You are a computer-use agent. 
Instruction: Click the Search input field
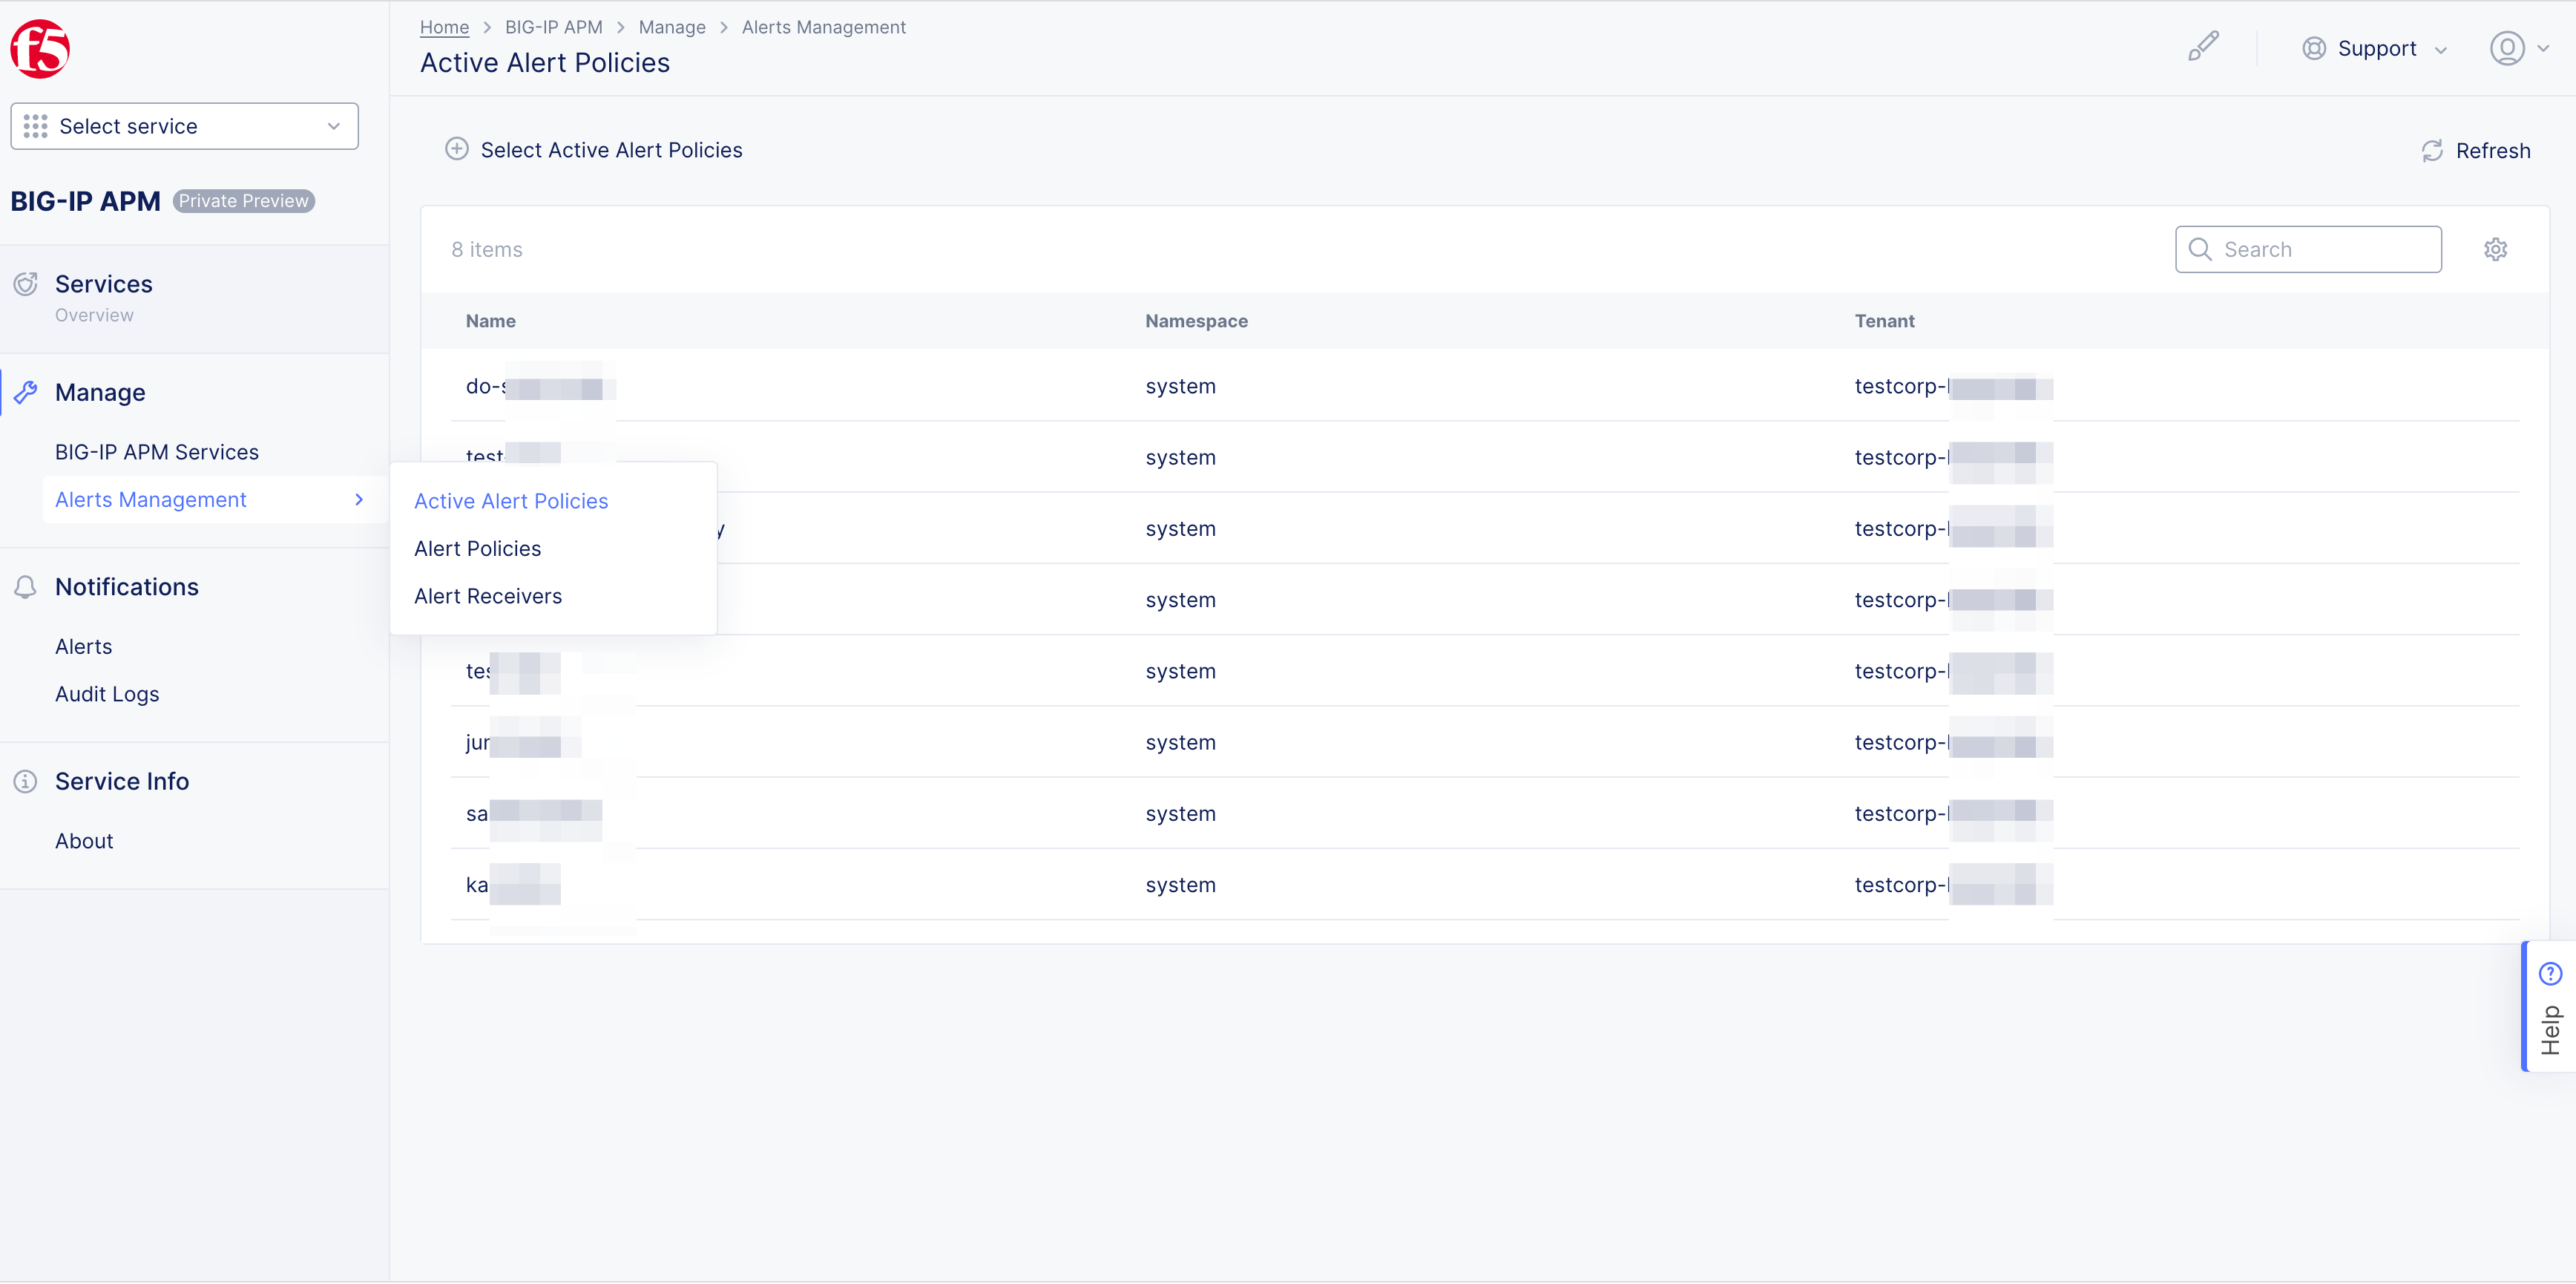click(x=2308, y=249)
